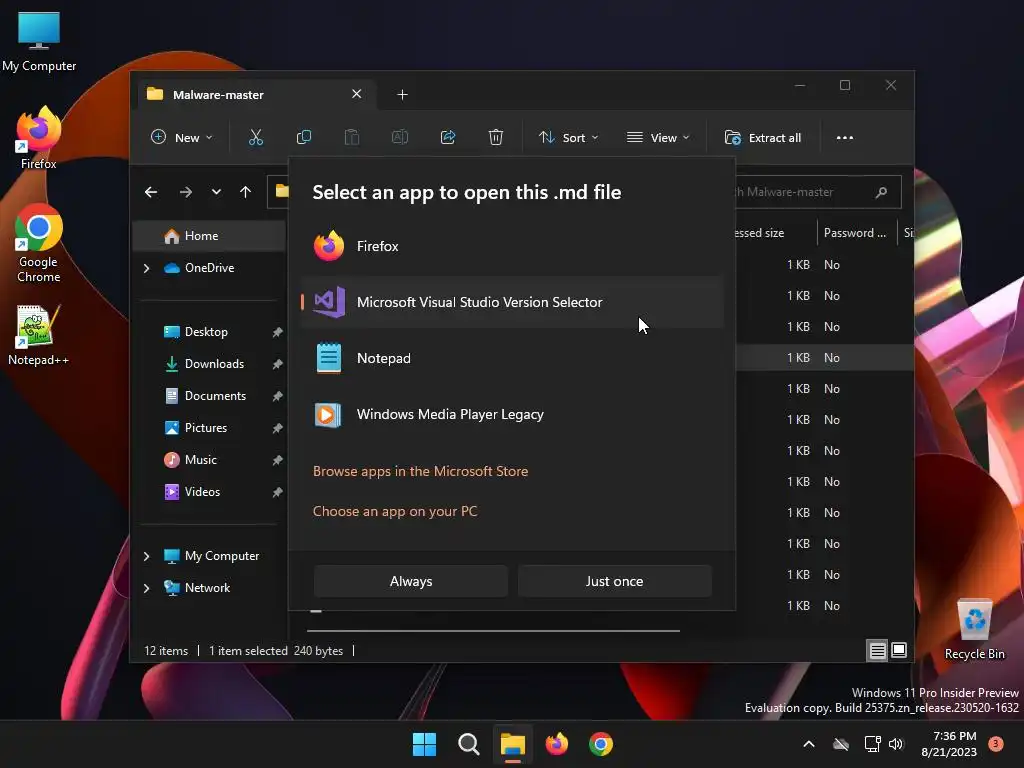Open recent locations chevron dropdown
The height and width of the screenshot is (768, 1024).
pyautogui.click(x=216, y=192)
